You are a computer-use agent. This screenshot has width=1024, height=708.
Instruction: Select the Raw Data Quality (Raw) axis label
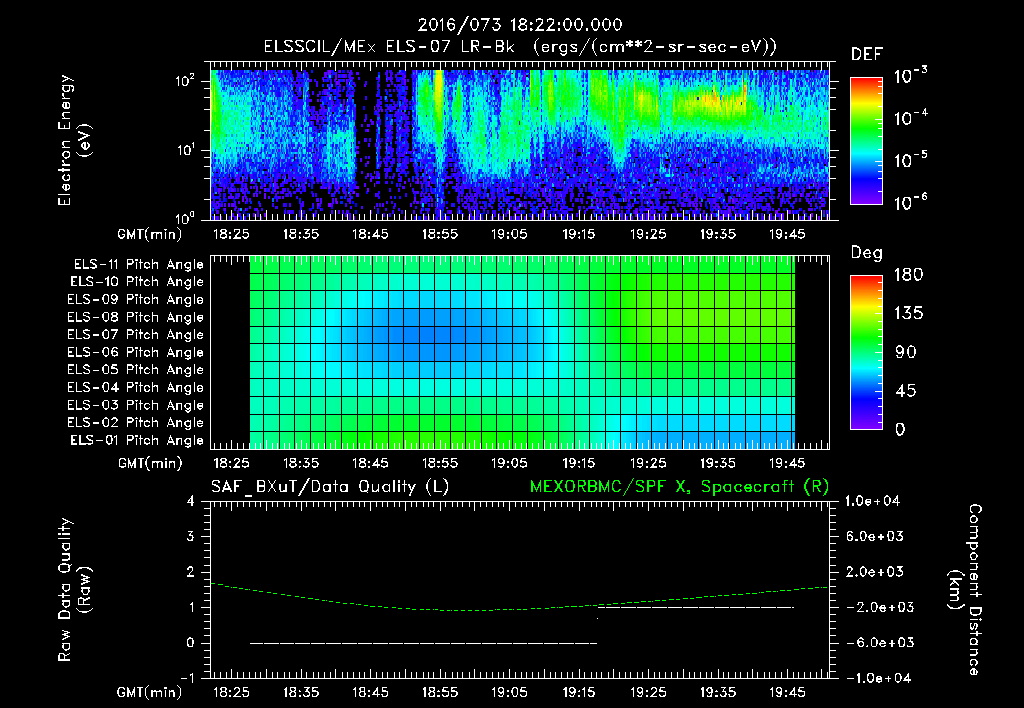point(74,590)
